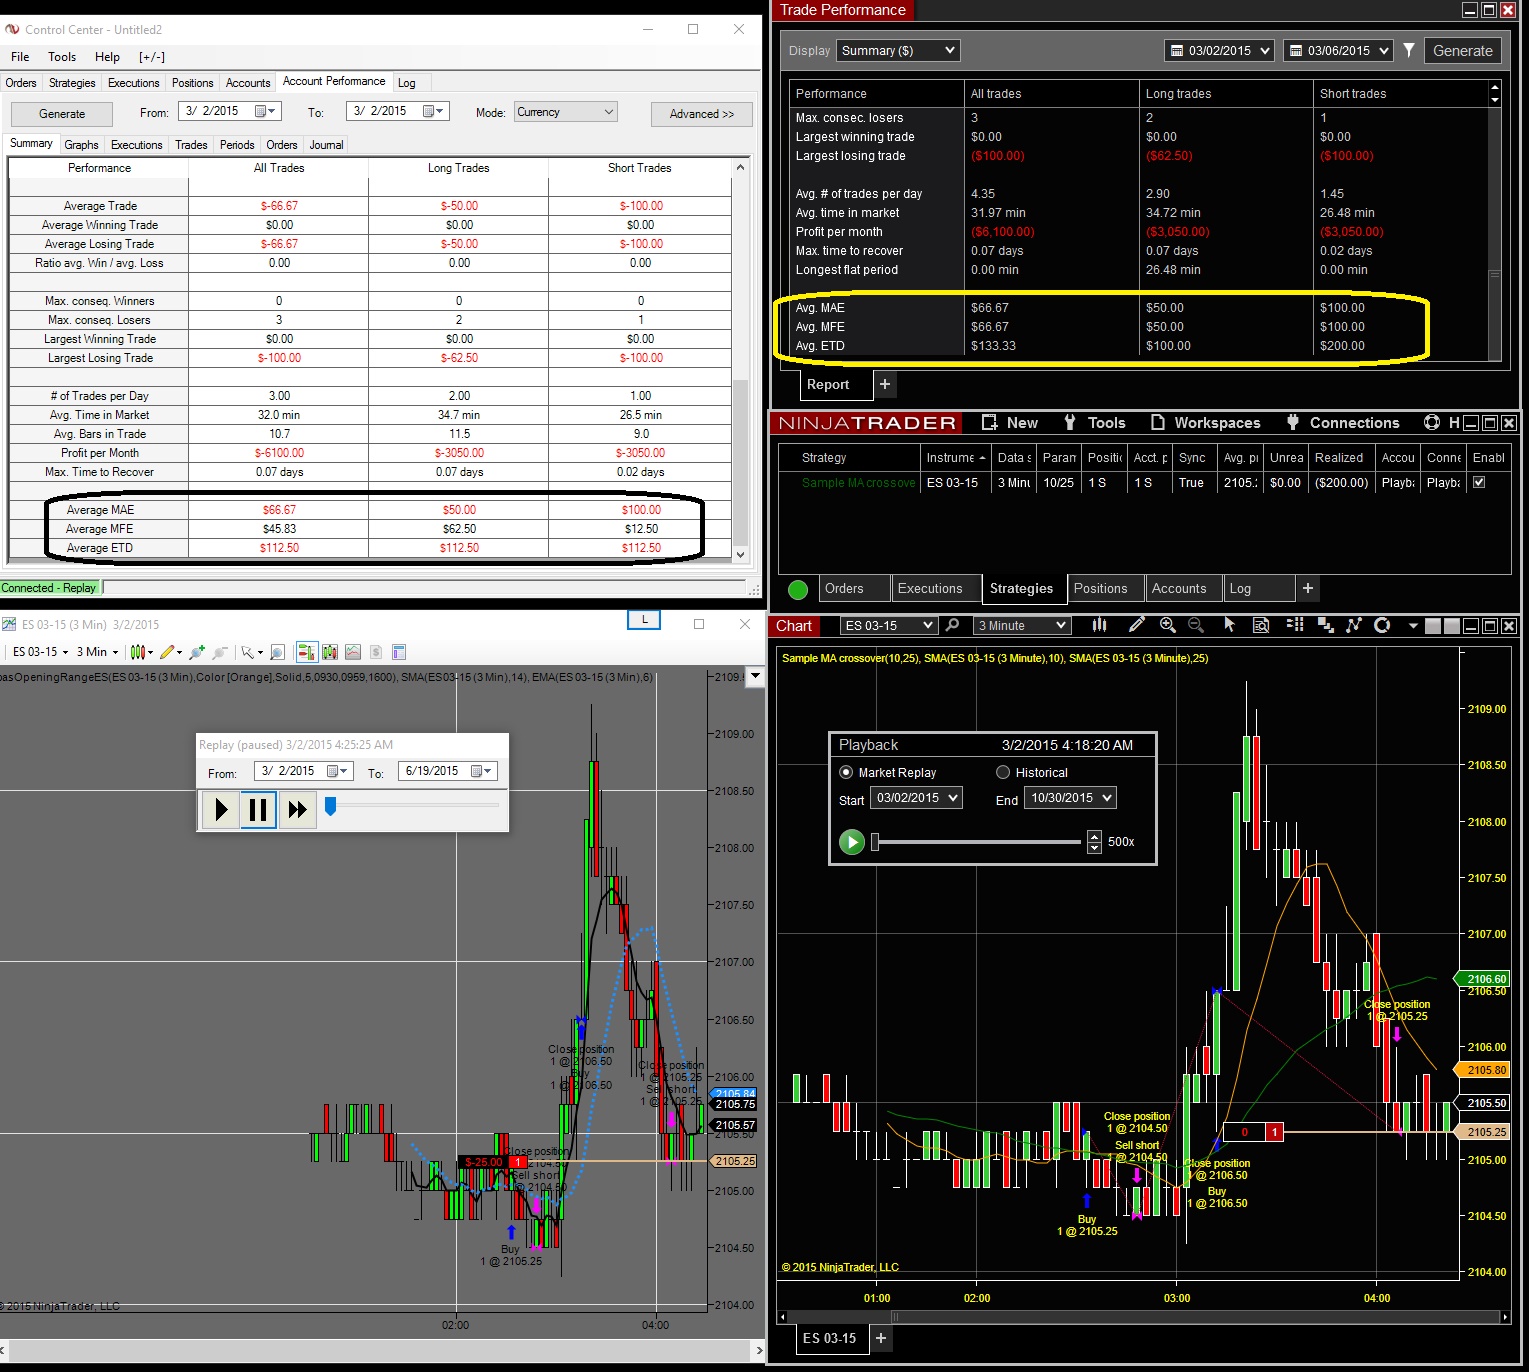This screenshot has width=1529, height=1372.
Task: Open Playback Start date 03/02/2015 dropdown
Action: click(x=916, y=798)
